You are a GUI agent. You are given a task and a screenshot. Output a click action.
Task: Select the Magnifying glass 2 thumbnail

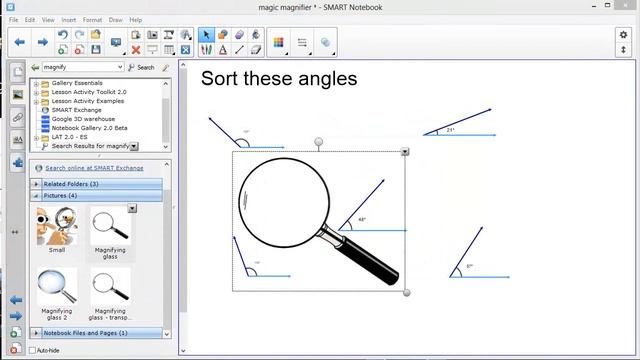pos(57,287)
